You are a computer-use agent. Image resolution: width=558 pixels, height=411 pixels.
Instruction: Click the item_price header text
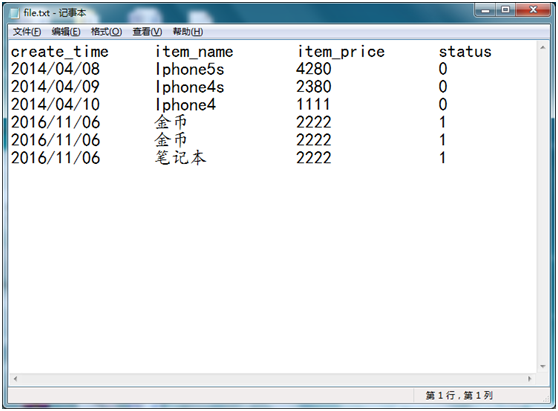click(341, 52)
